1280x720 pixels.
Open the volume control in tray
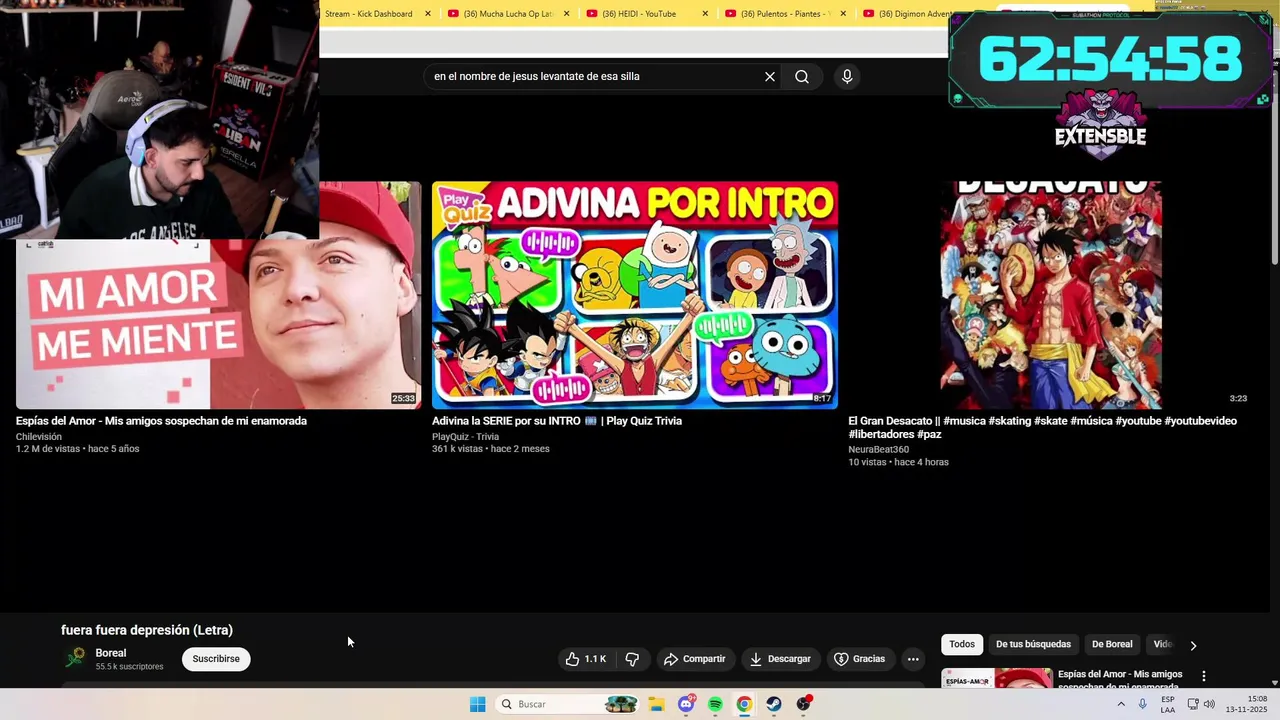tap(1209, 704)
